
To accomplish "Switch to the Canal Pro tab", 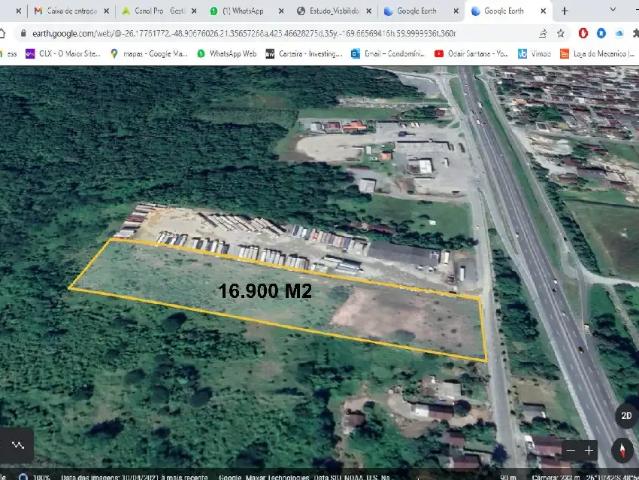I will tap(154, 11).
